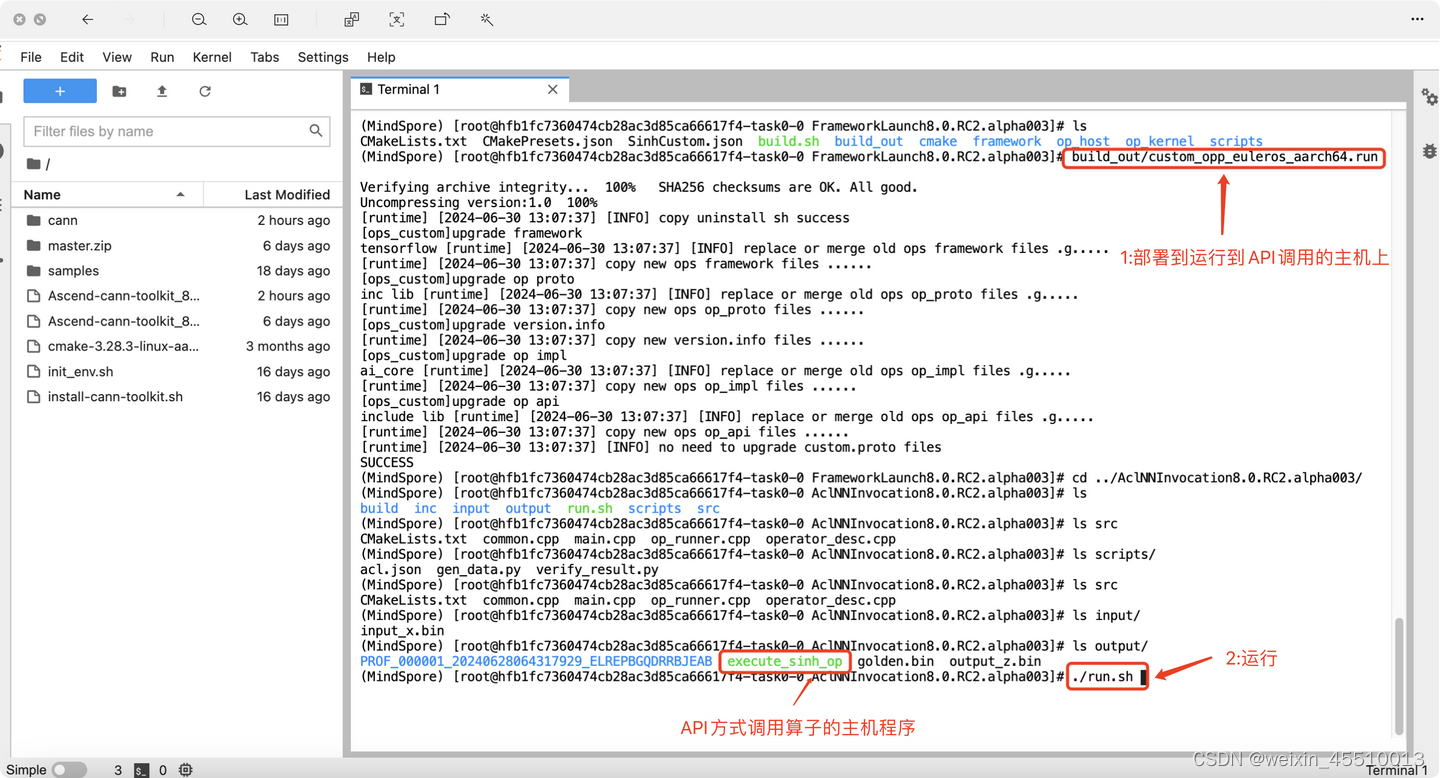Click the SUCCESS line in the terminal
1440x778 pixels.
(x=387, y=463)
